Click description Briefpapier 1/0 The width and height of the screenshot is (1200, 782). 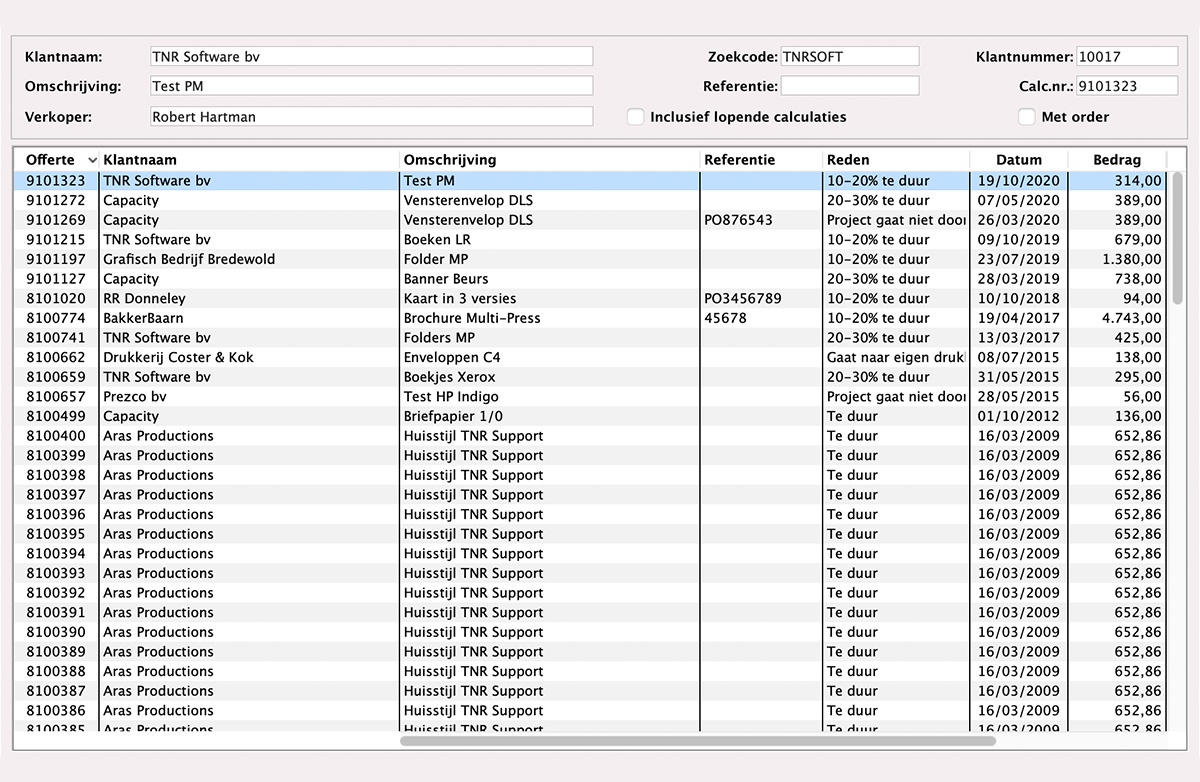(454, 416)
